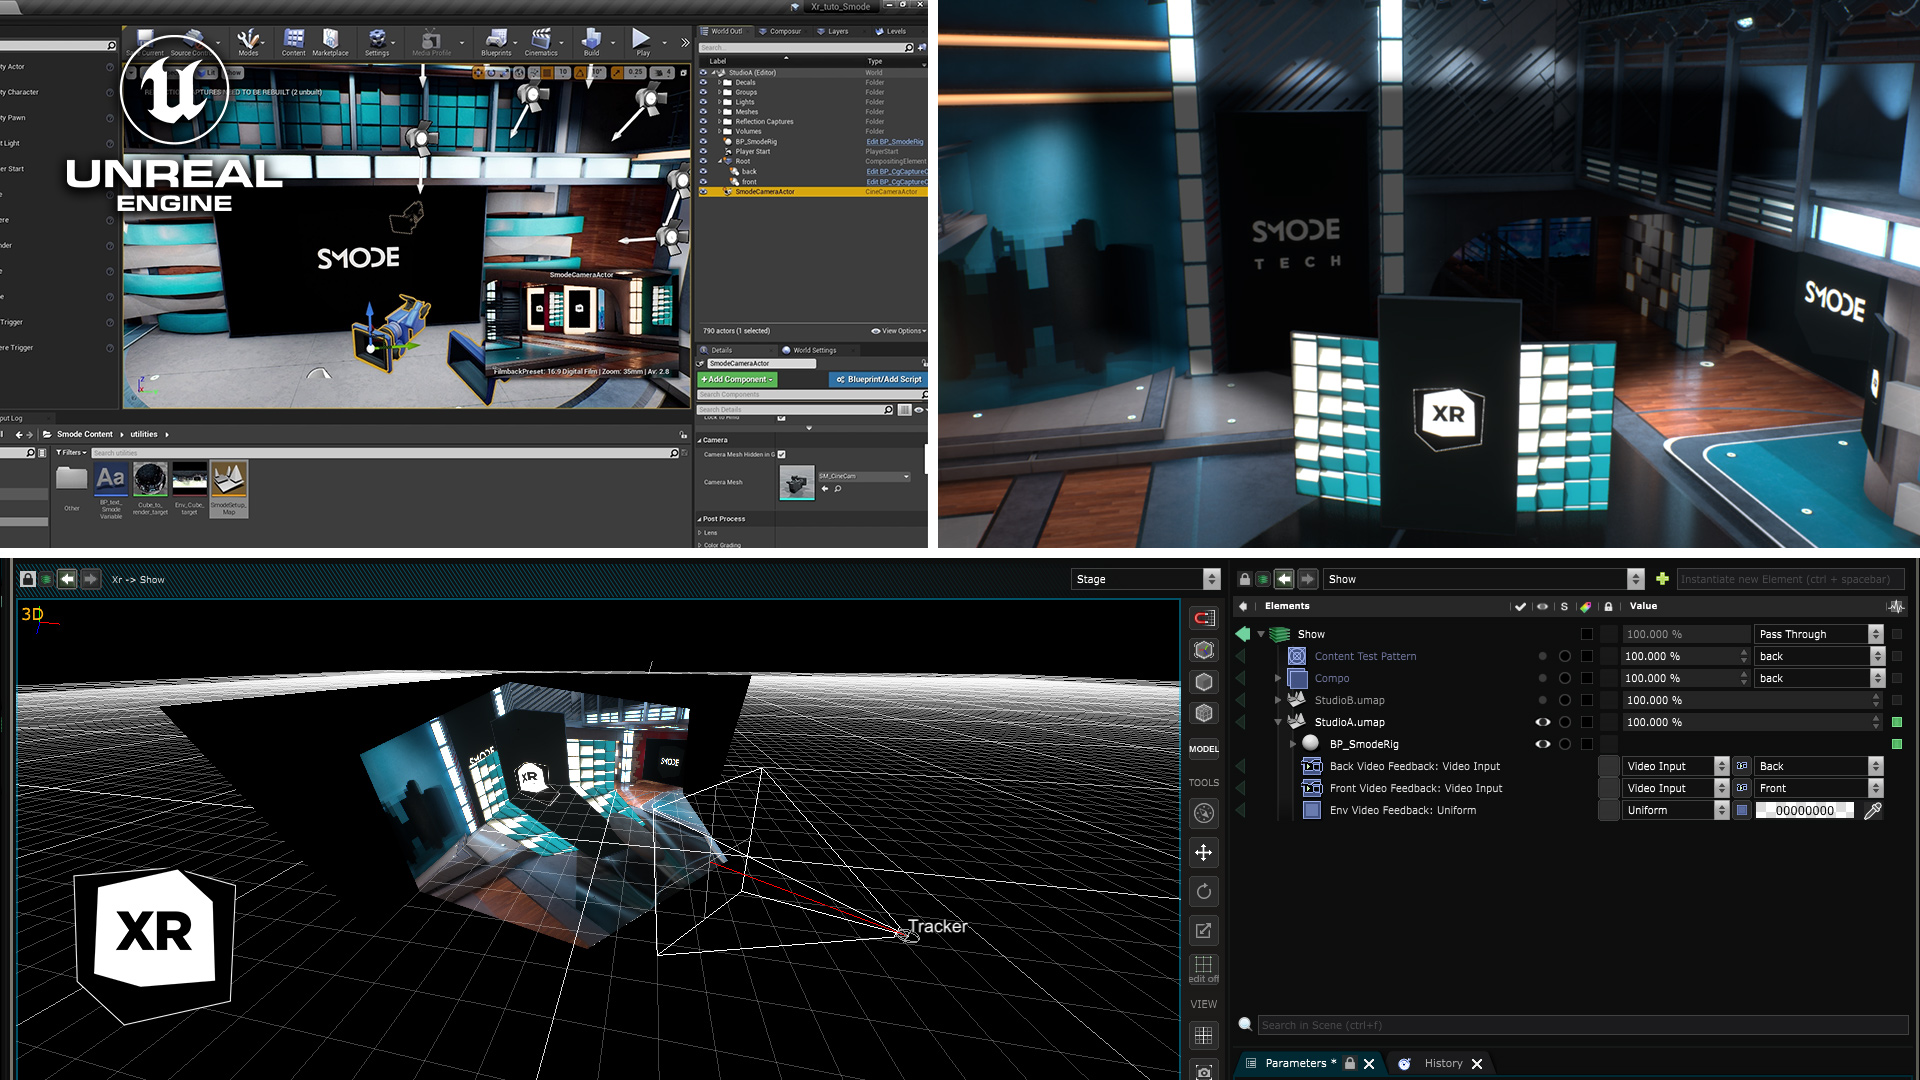Toggle visibility eye for StudioA.umap
Screen dimensions: 1920x1080
pos(1543,722)
